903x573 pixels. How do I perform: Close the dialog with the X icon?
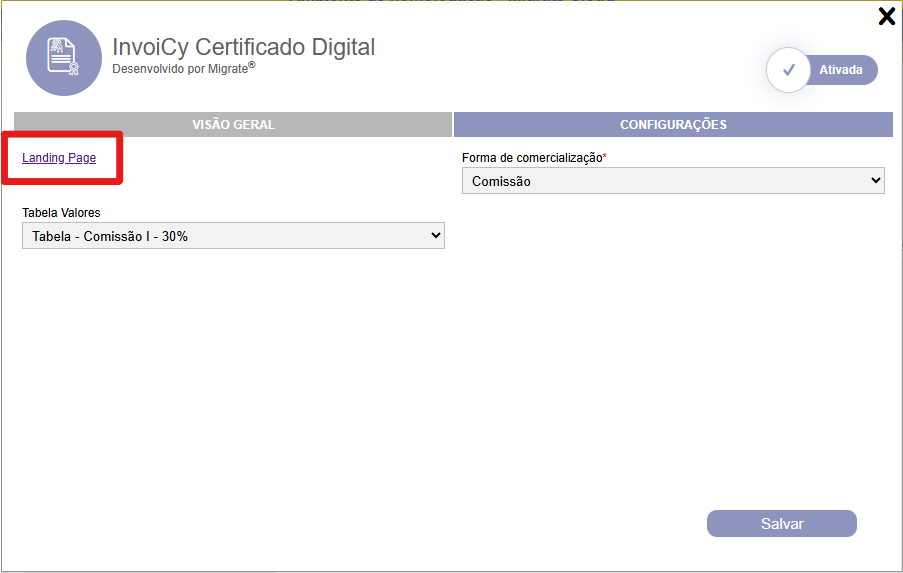coord(886,15)
